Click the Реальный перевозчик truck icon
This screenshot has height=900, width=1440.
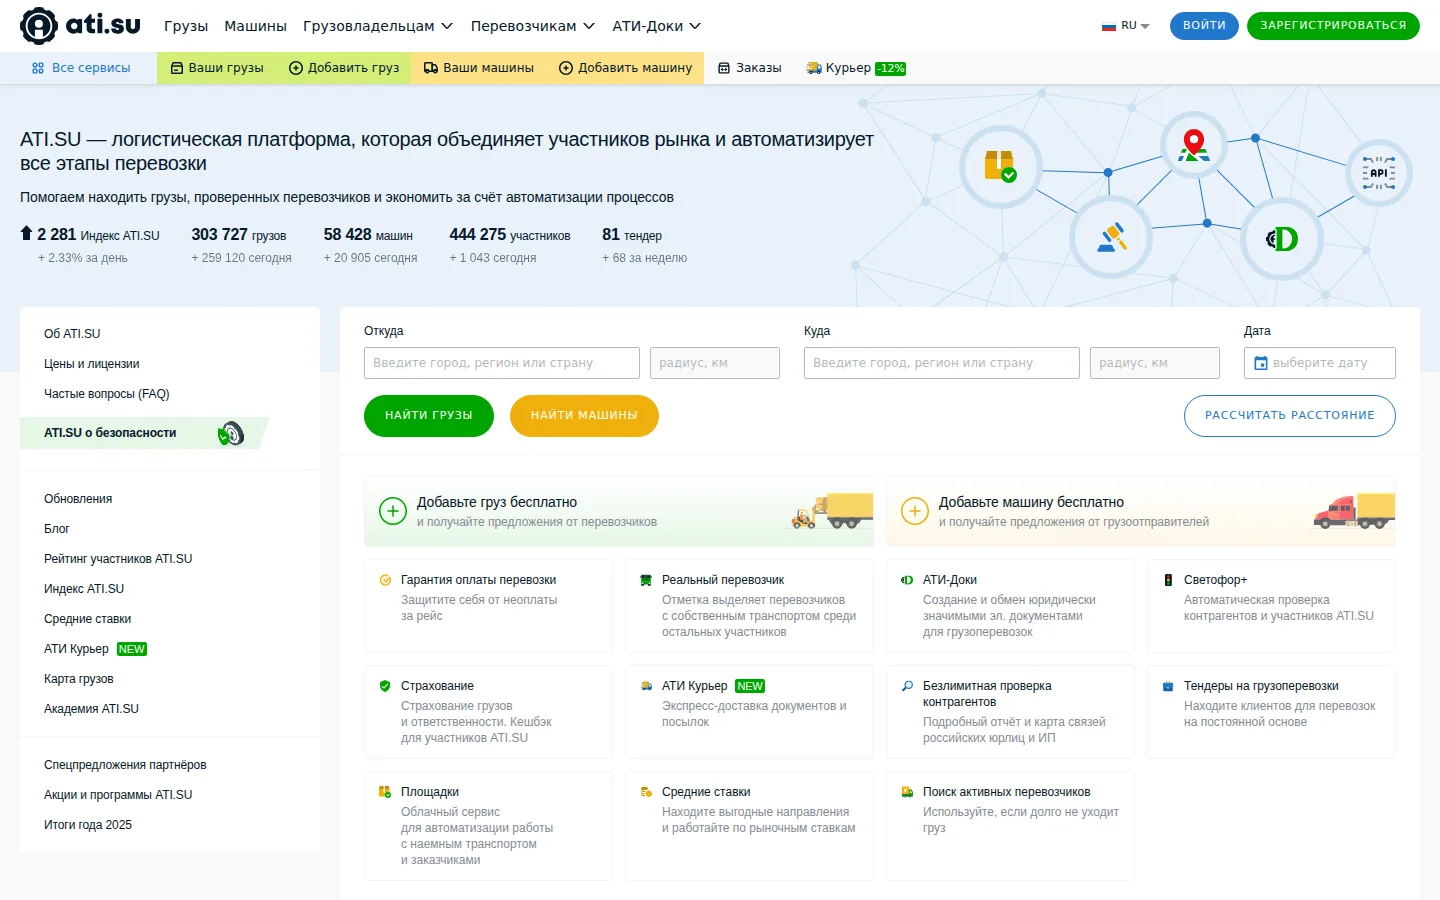pos(646,580)
